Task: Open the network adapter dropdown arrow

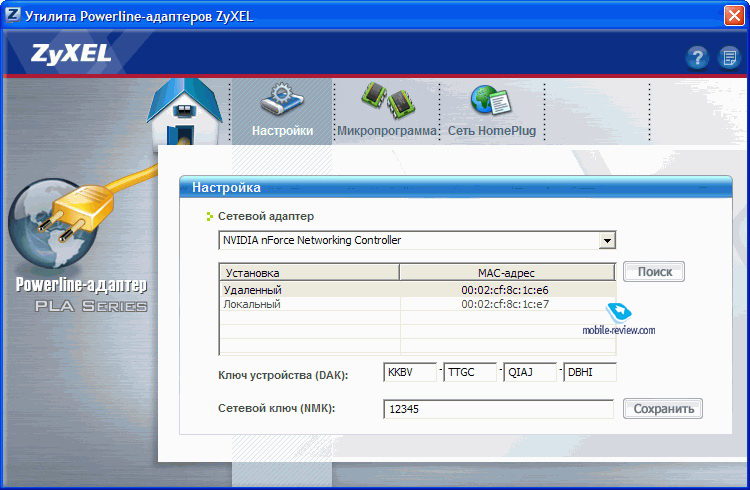Action: pos(607,240)
